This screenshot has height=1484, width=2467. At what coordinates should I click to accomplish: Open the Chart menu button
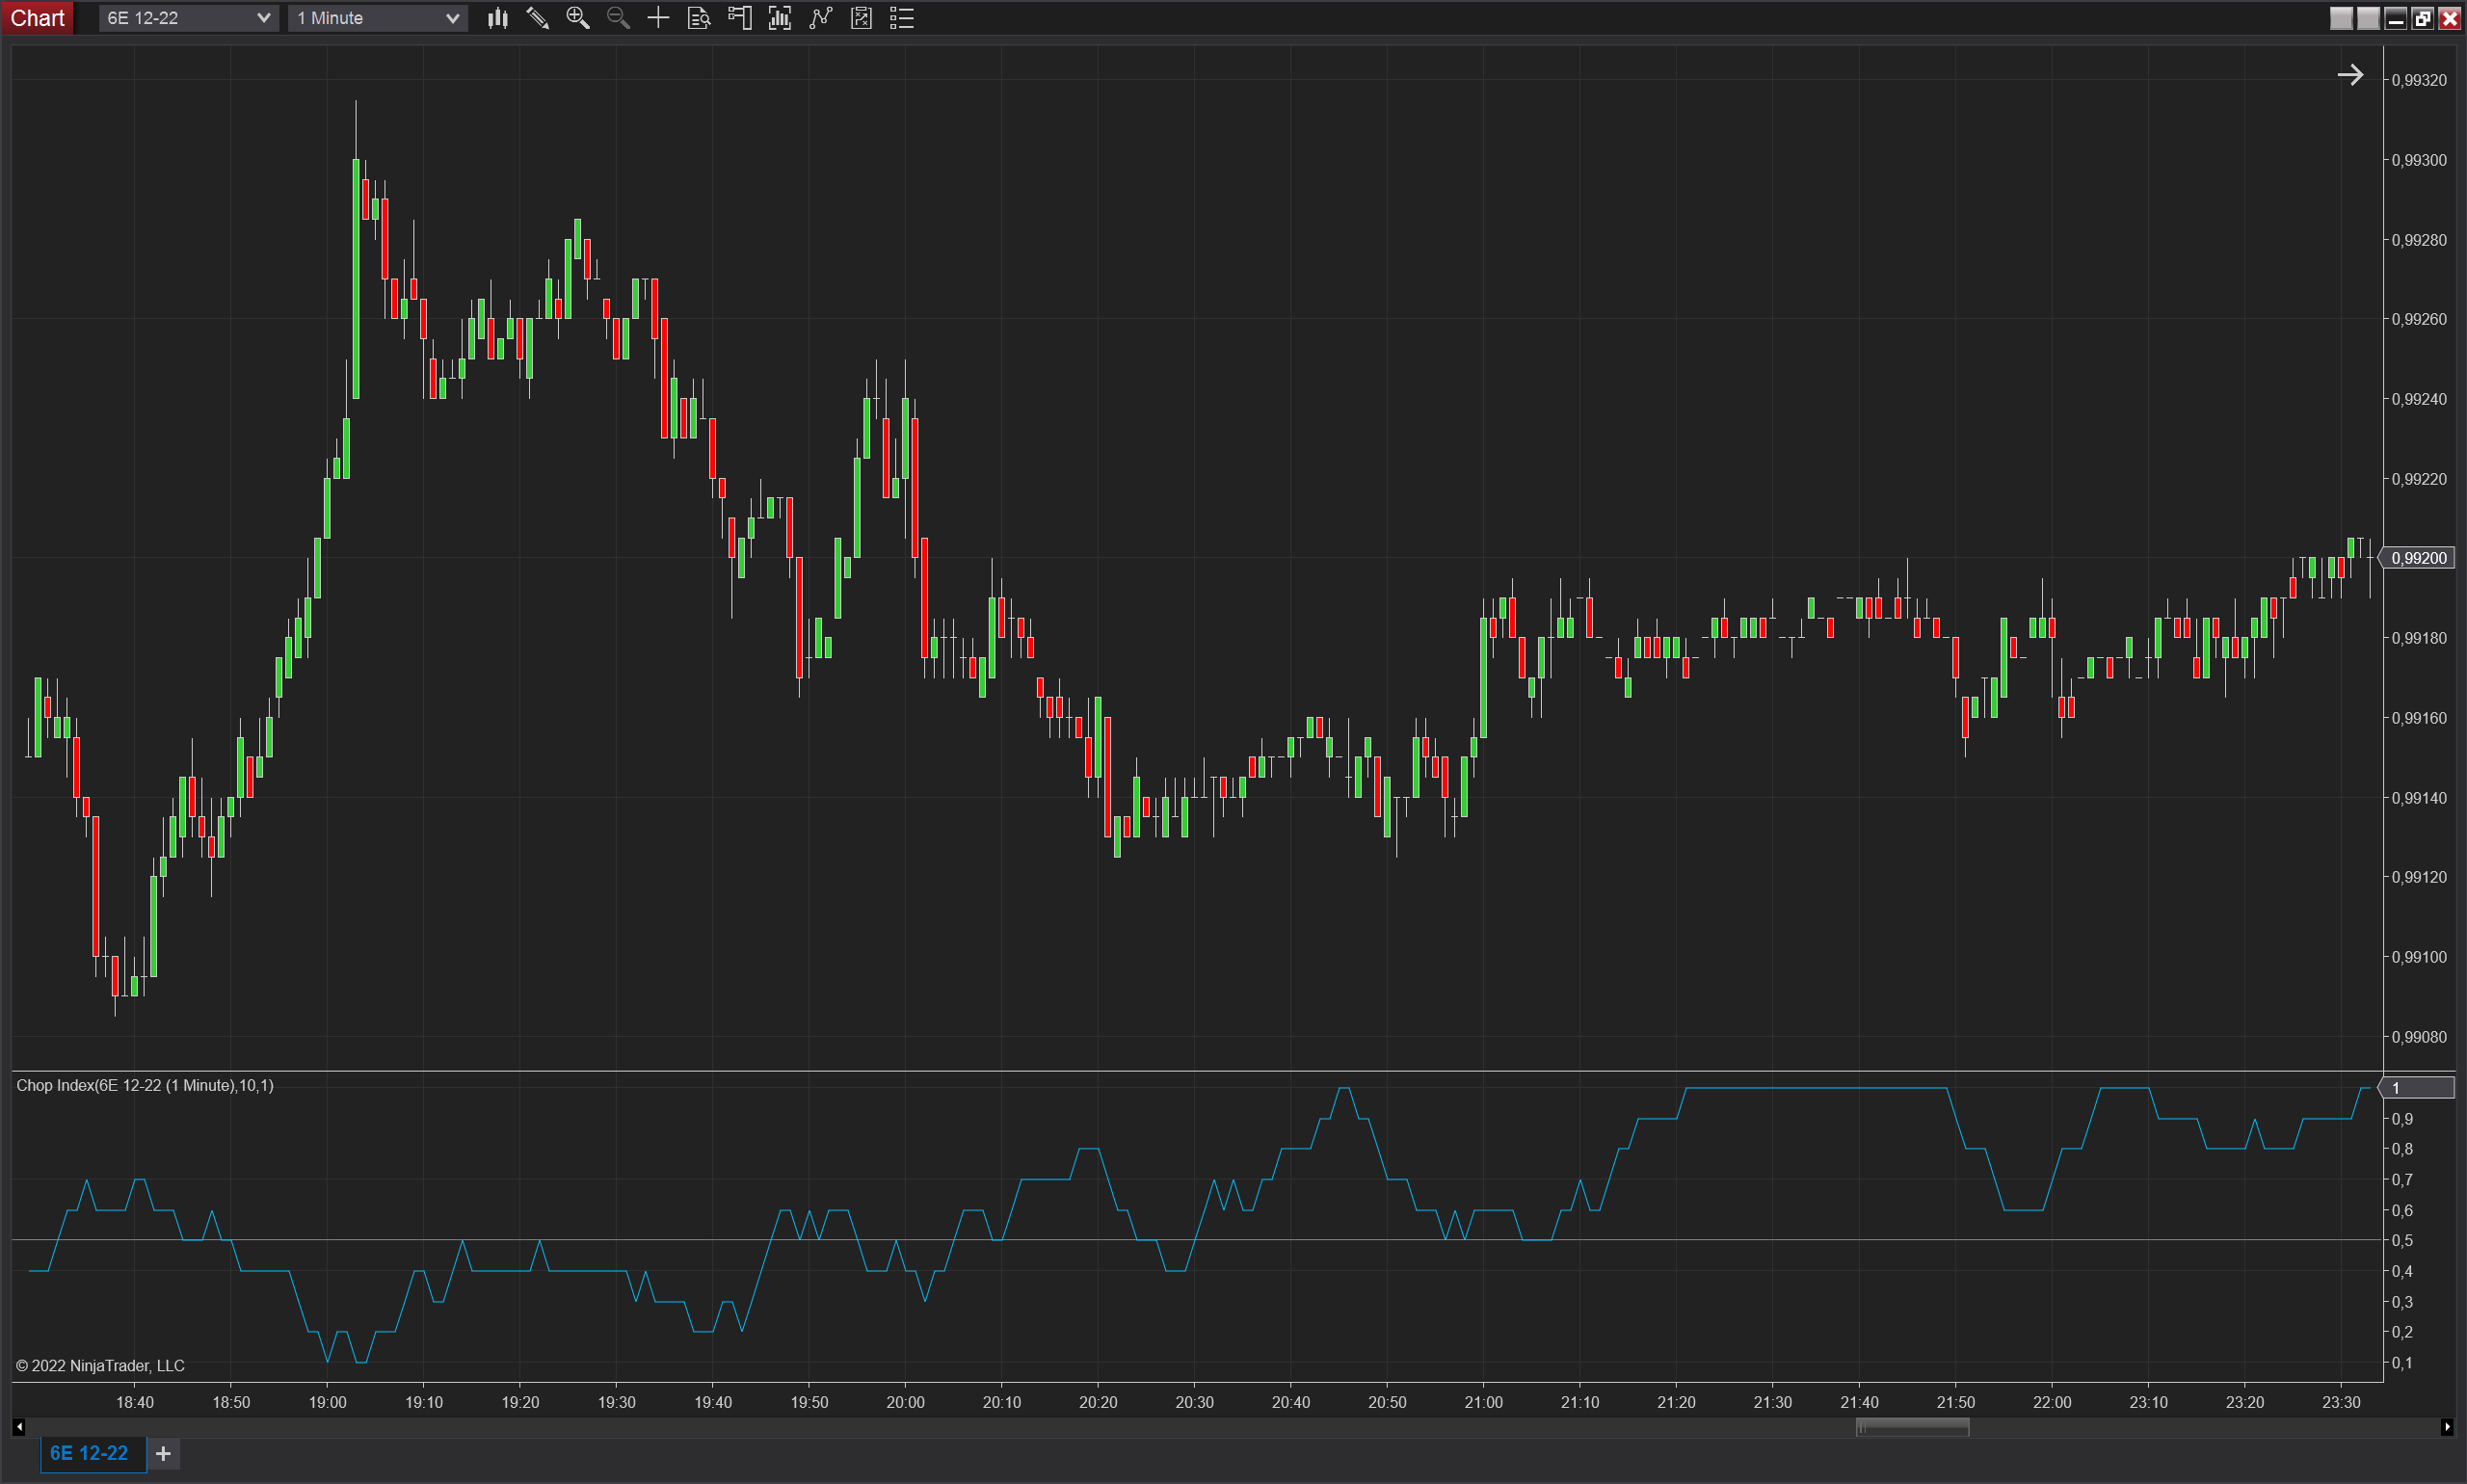(x=37, y=18)
